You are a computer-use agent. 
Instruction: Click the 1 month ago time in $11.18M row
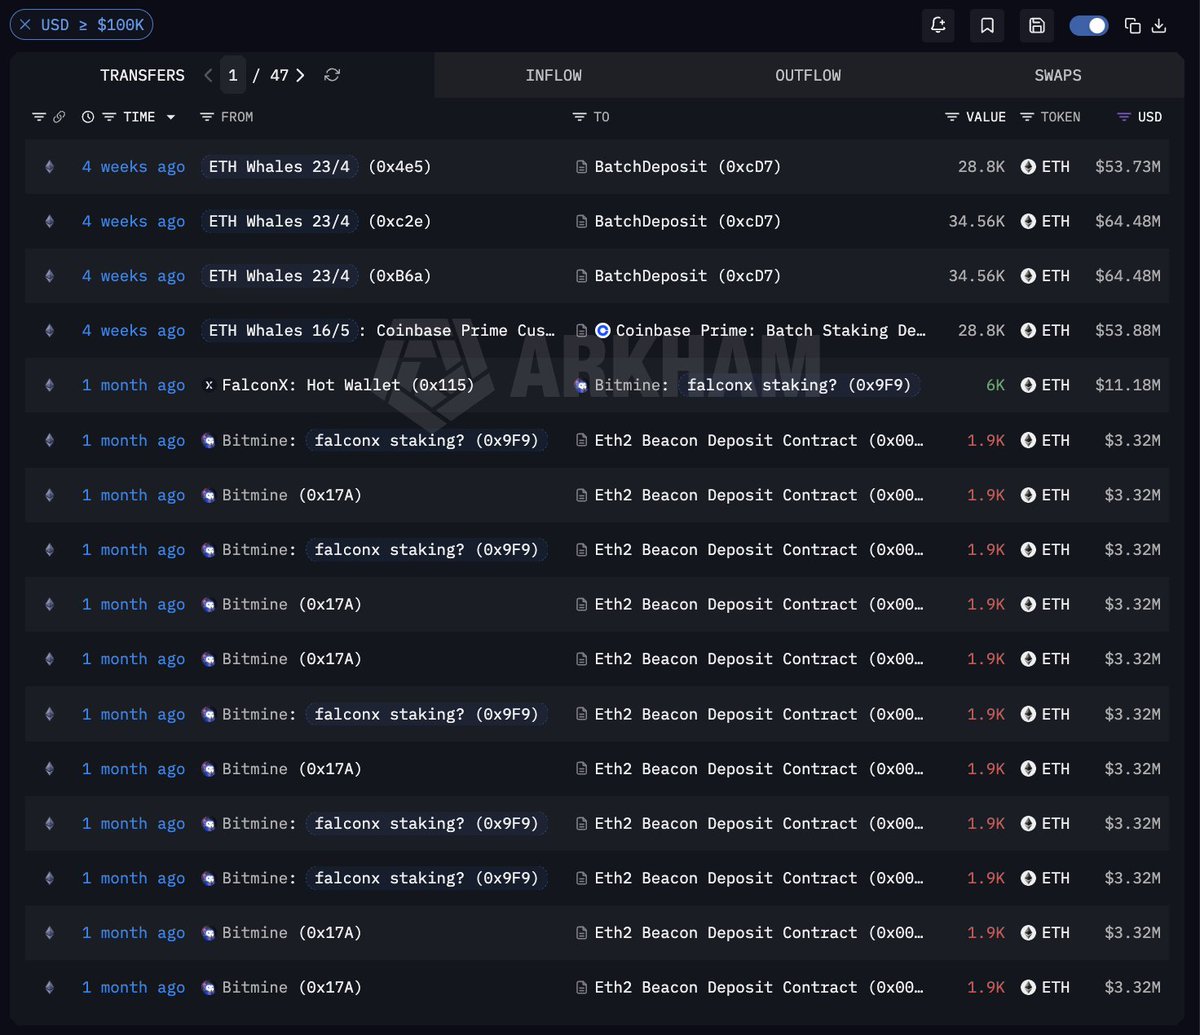pyautogui.click(x=133, y=385)
